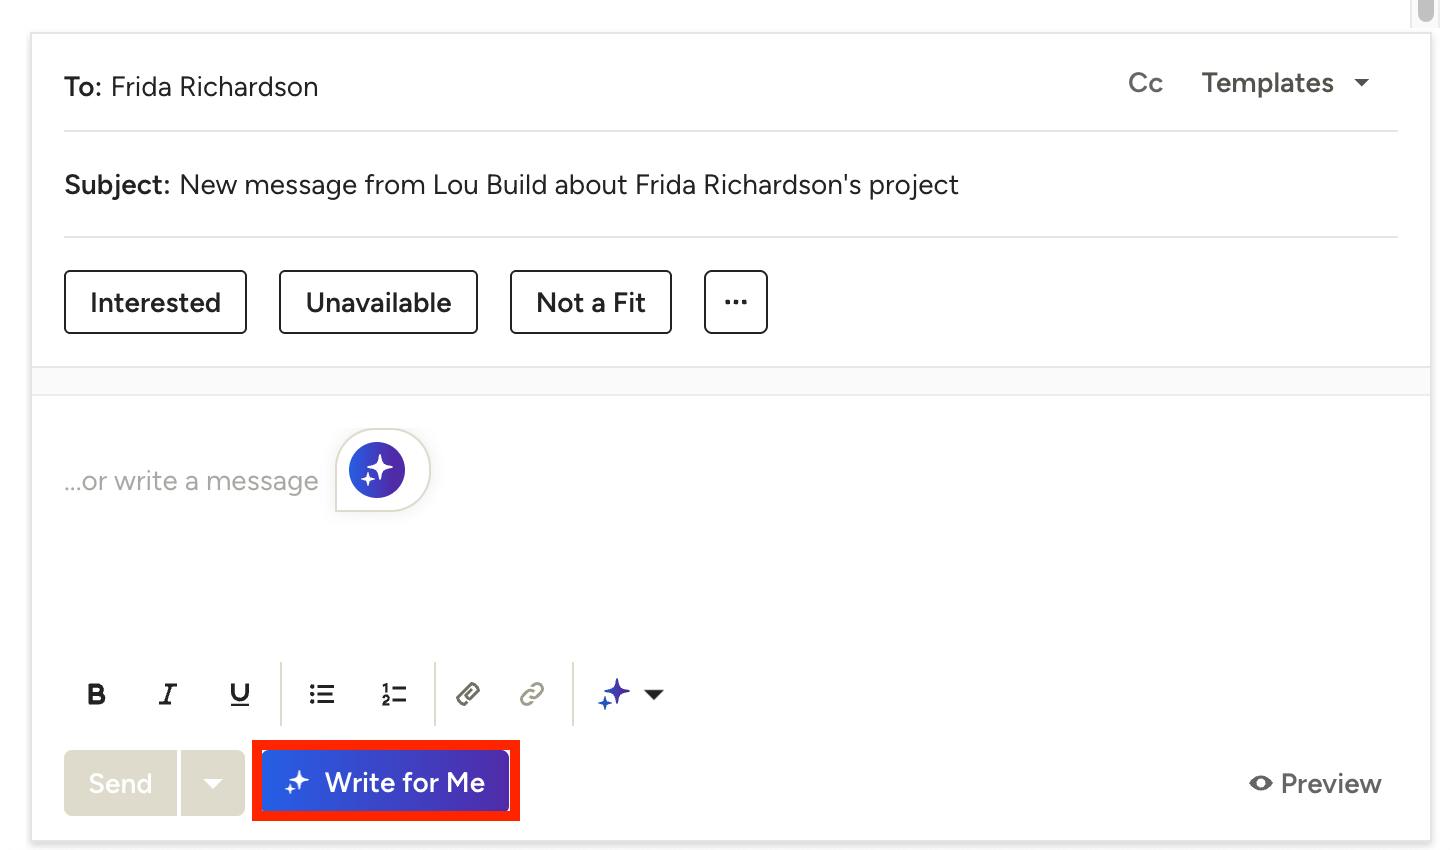The image size is (1450, 850).
Task: Insert a numbered list
Action: 394,694
